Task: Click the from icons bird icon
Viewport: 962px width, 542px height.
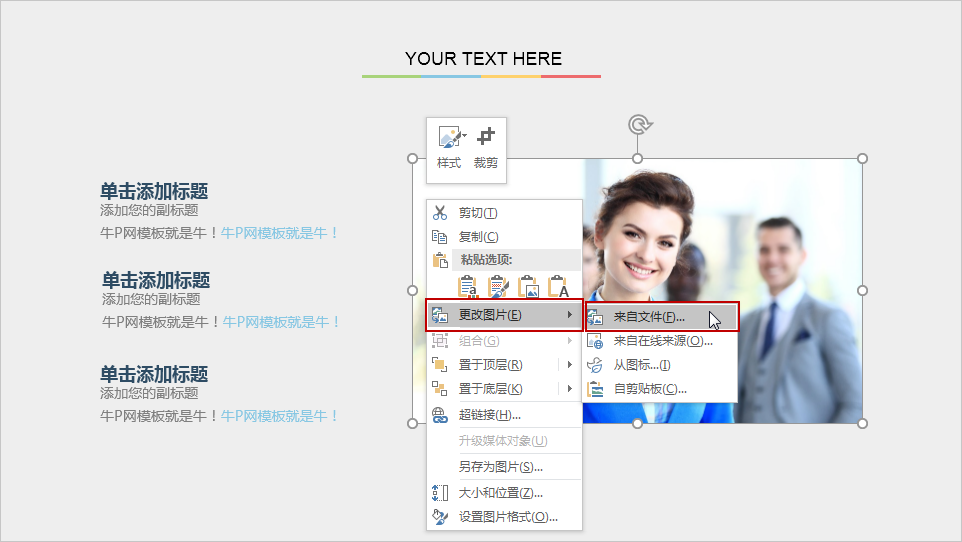Action: click(595, 365)
